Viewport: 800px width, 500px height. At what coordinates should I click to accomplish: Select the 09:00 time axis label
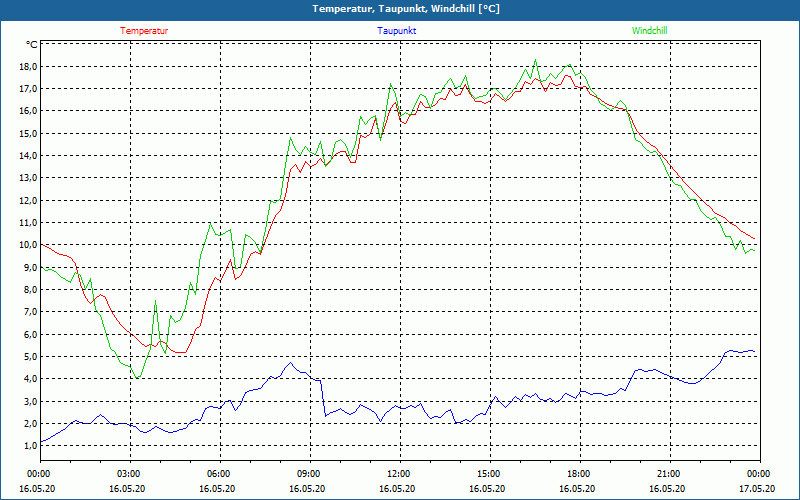click(309, 473)
